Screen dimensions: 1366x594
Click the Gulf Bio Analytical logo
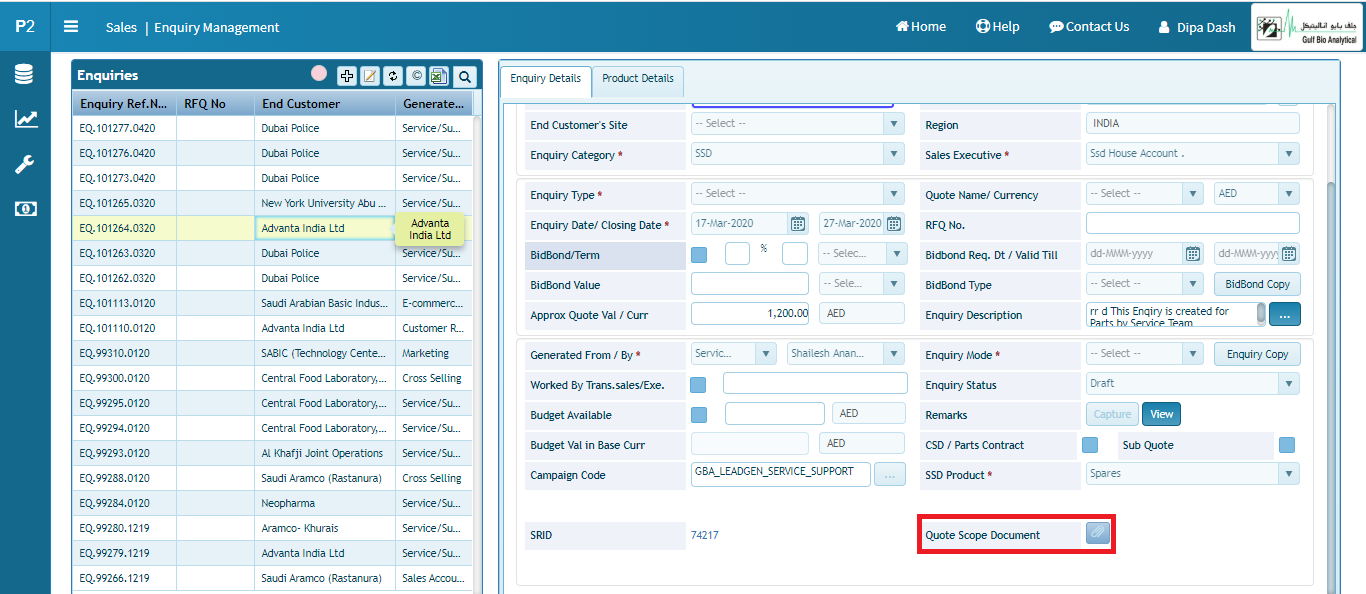1308,27
